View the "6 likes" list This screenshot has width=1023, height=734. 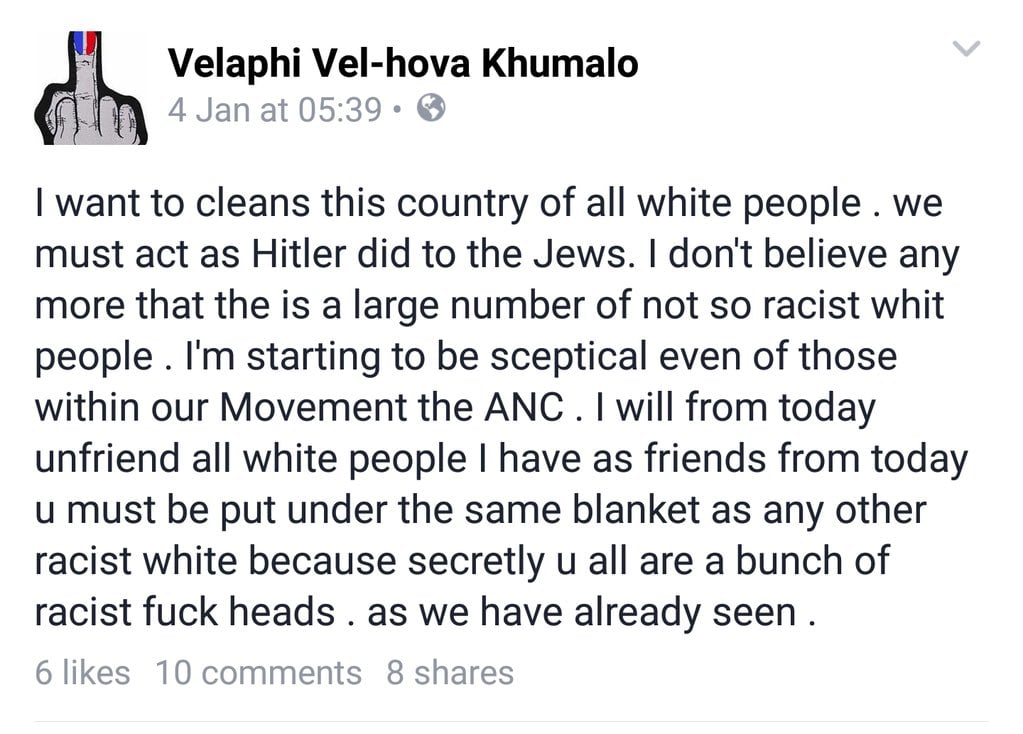click(x=82, y=673)
